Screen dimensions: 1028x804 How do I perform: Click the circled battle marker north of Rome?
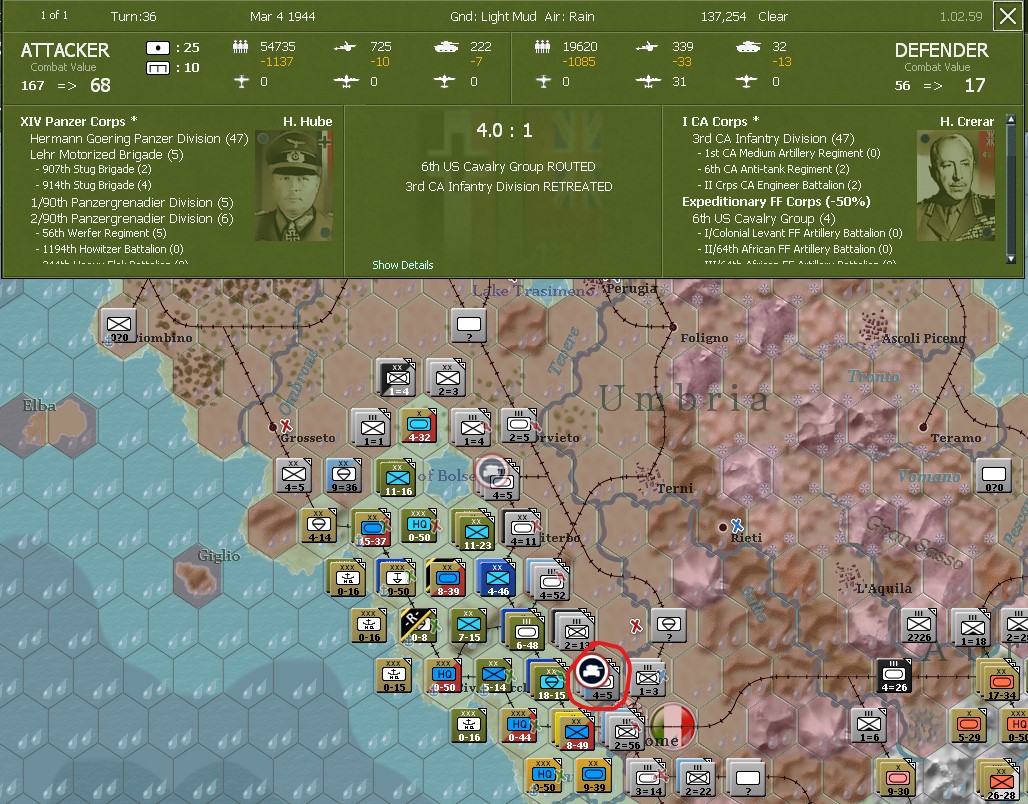(x=591, y=672)
